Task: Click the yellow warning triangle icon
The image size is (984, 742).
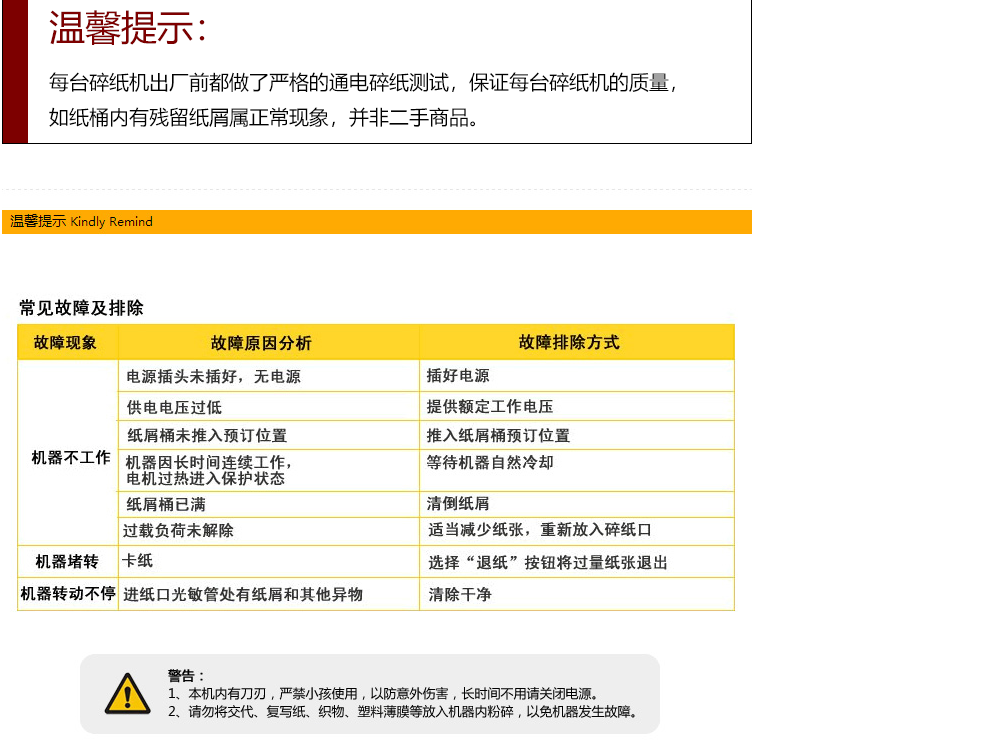Action: [127, 694]
